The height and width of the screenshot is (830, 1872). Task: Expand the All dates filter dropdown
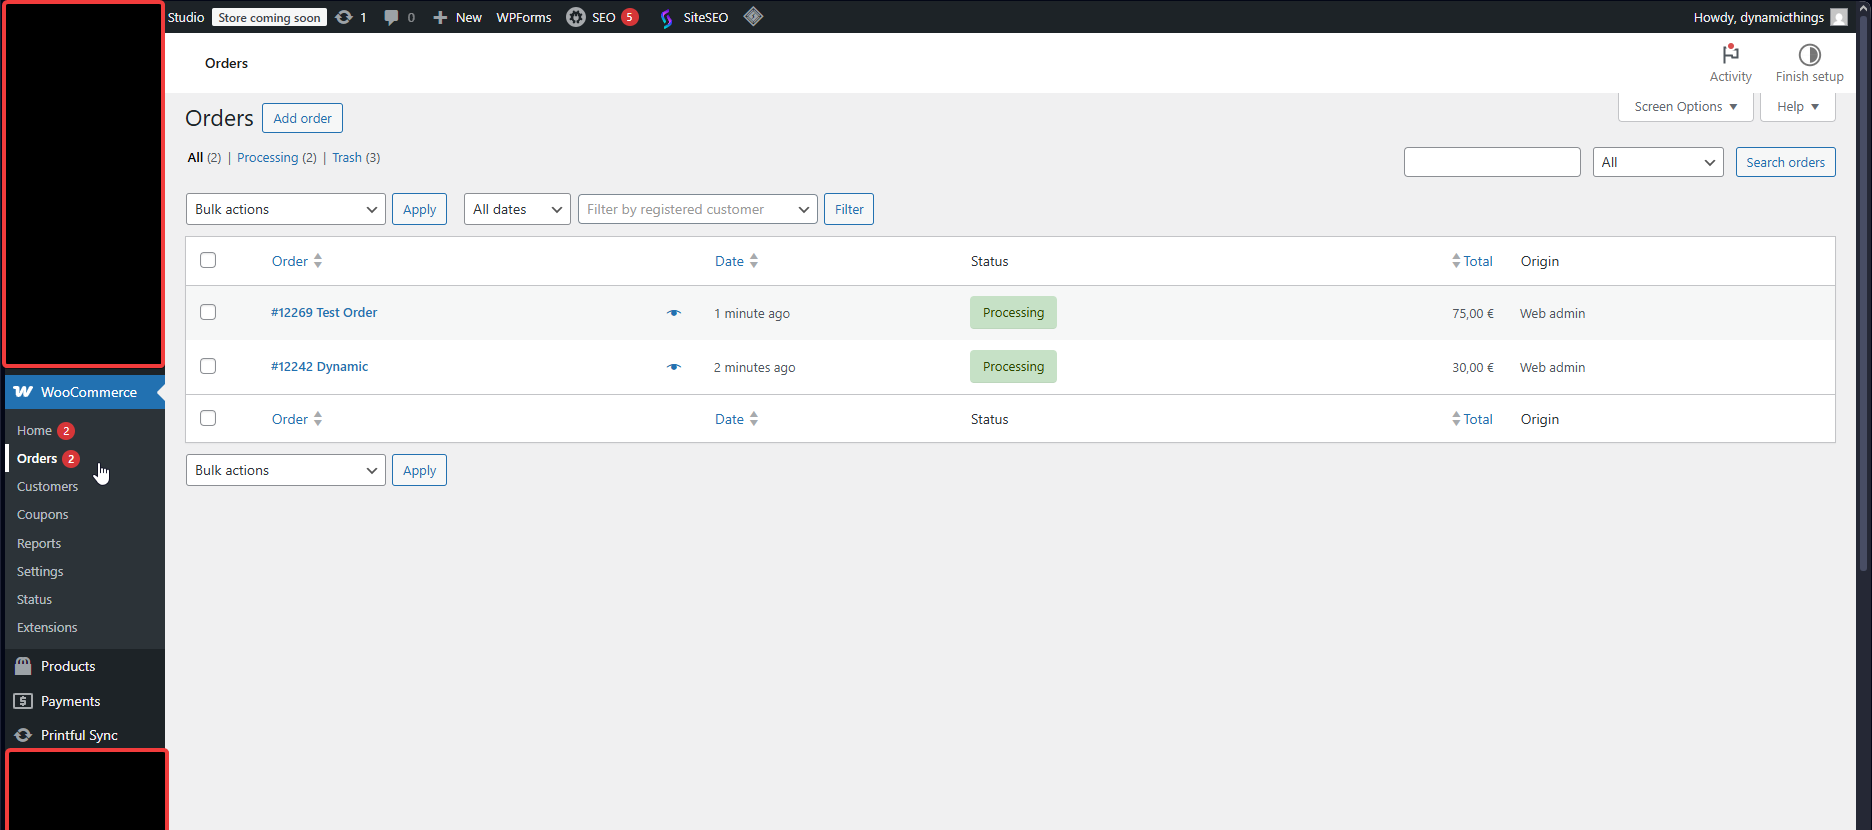(517, 209)
